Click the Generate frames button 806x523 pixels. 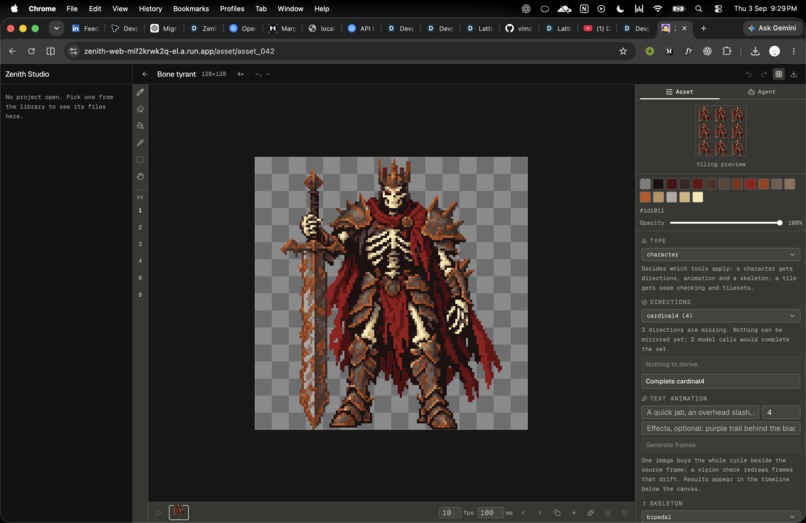pos(720,445)
